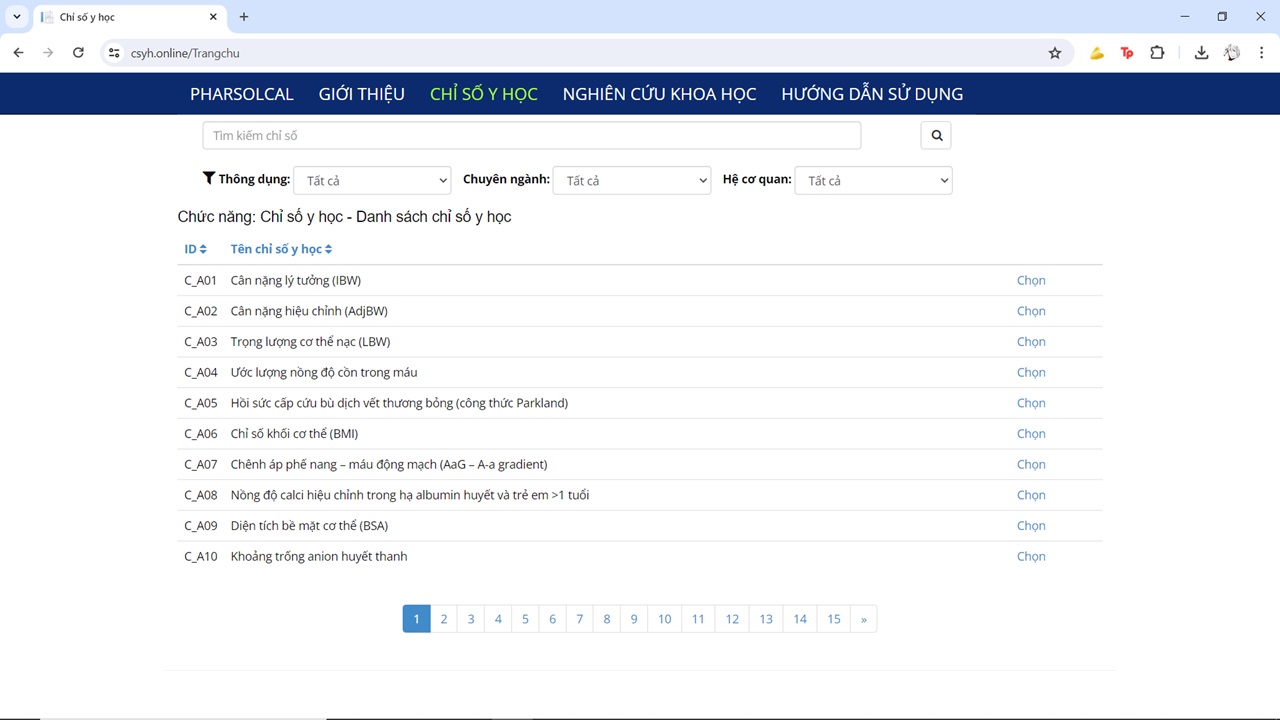Screen dimensions: 1280x720
Task: Go back with browser back arrow
Action: 18,53
